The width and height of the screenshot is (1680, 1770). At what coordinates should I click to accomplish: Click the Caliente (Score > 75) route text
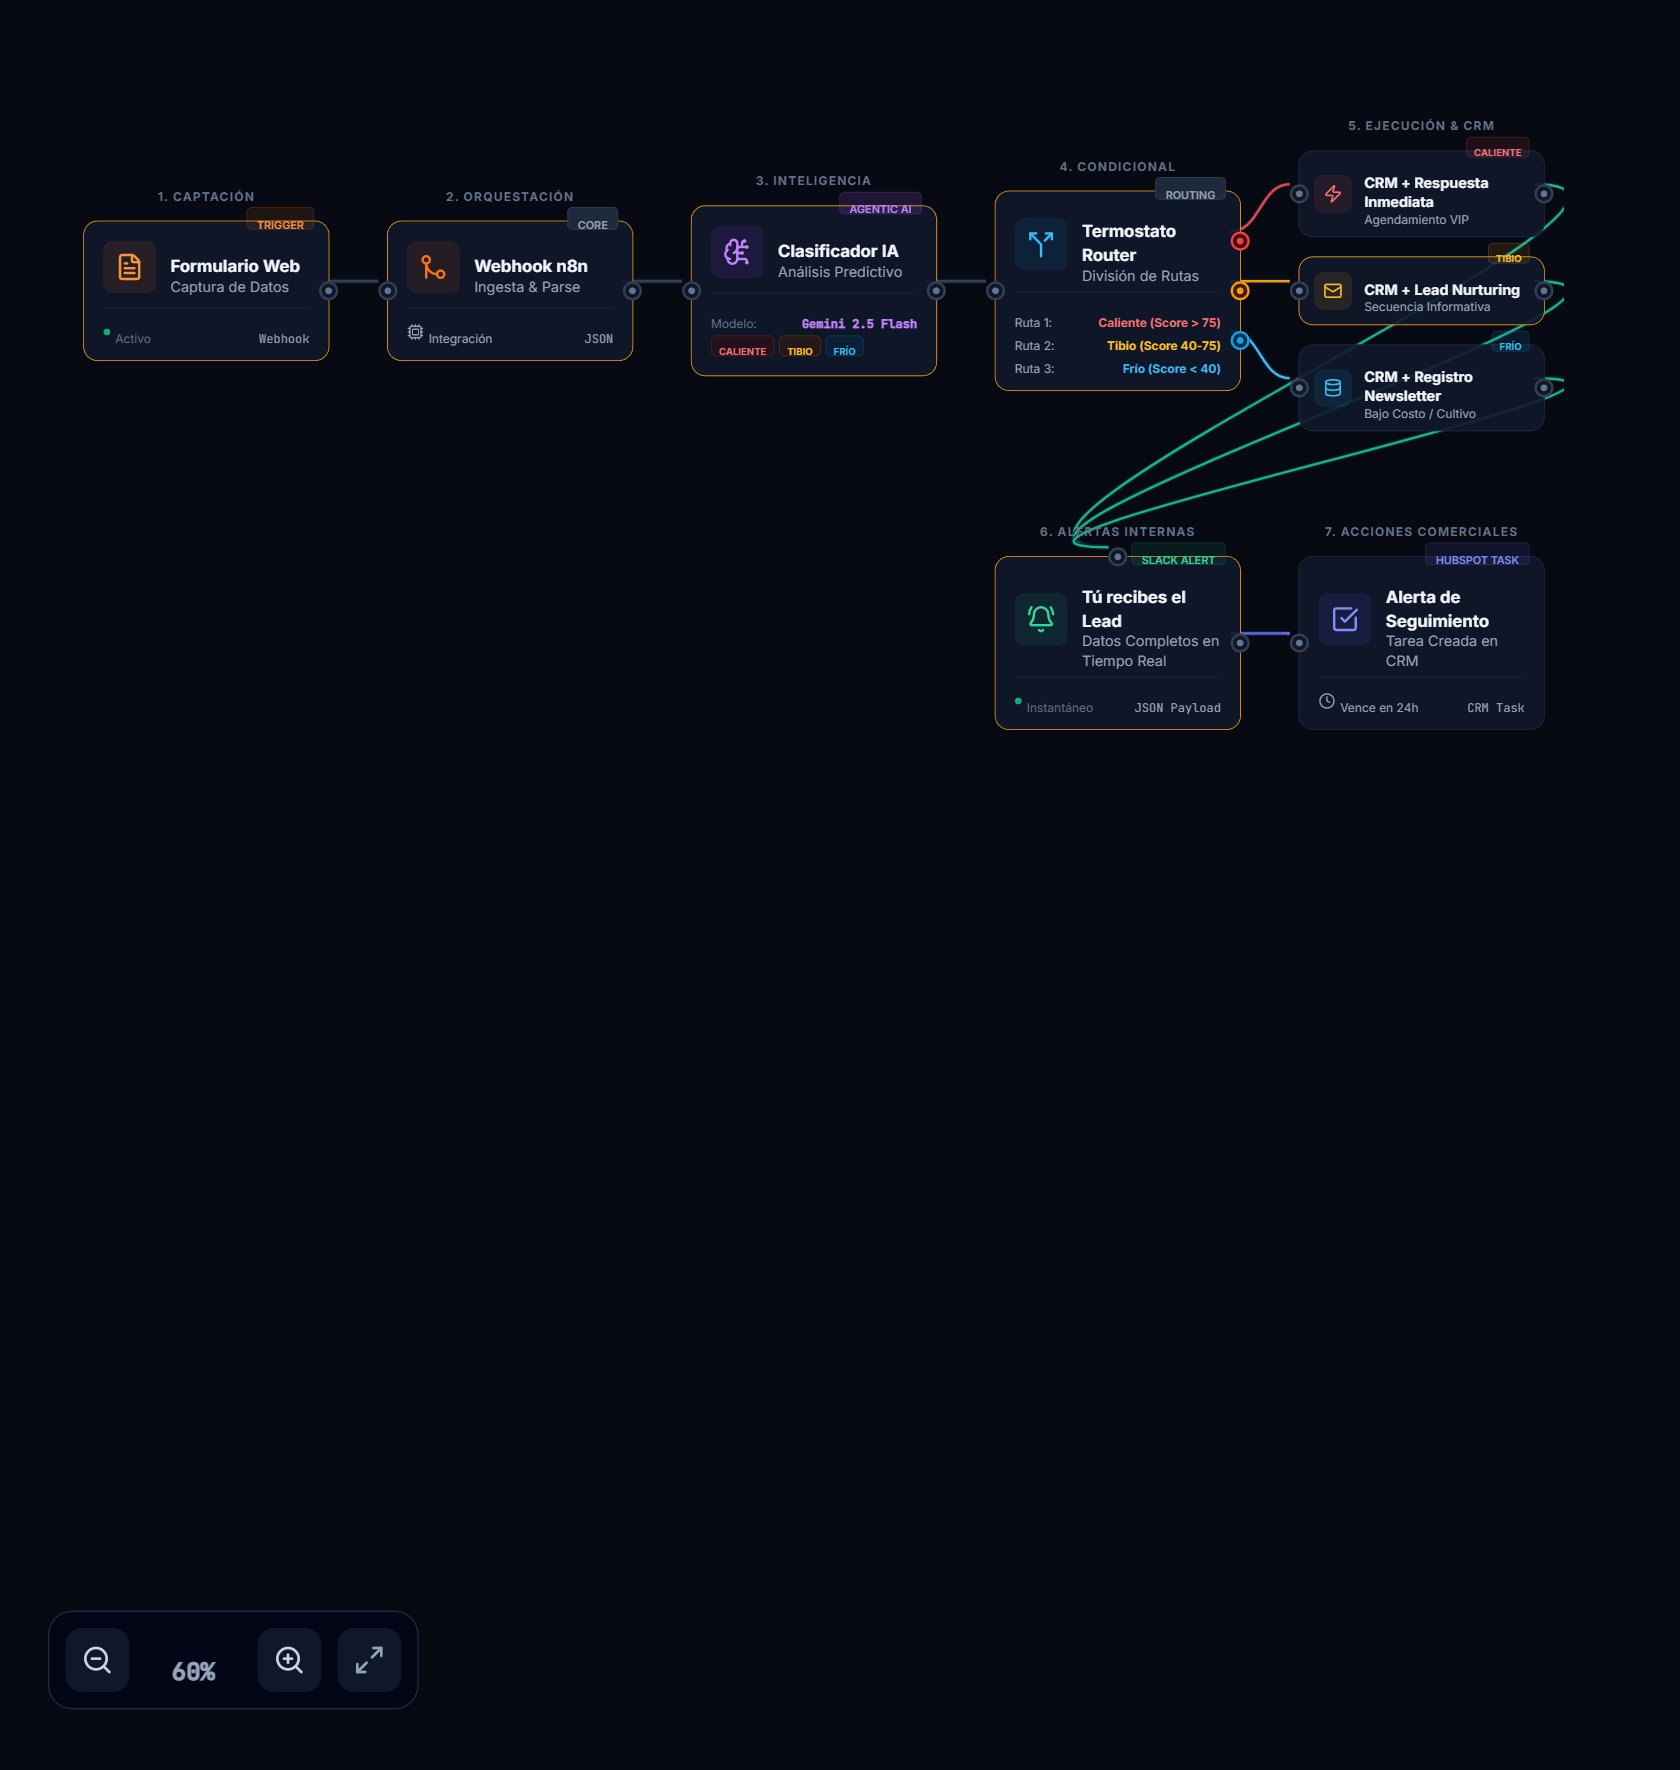click(1159, 323)
